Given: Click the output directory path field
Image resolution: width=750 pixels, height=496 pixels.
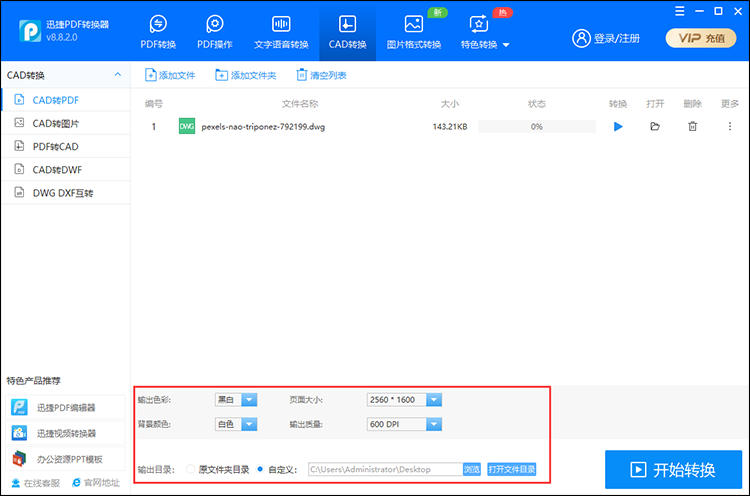Looking at the screenshot, I should tap(385, 469).
